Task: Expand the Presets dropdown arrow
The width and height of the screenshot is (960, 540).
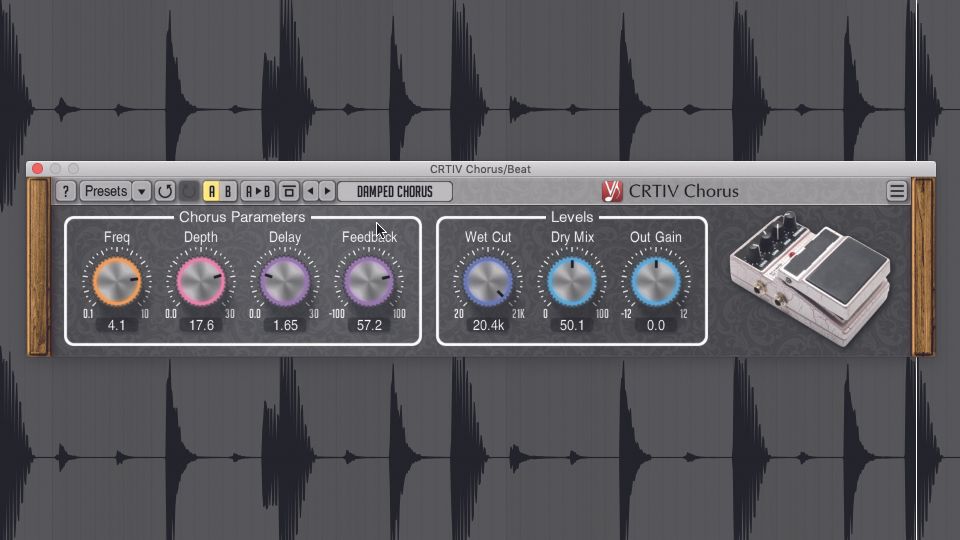Action: 141,191
